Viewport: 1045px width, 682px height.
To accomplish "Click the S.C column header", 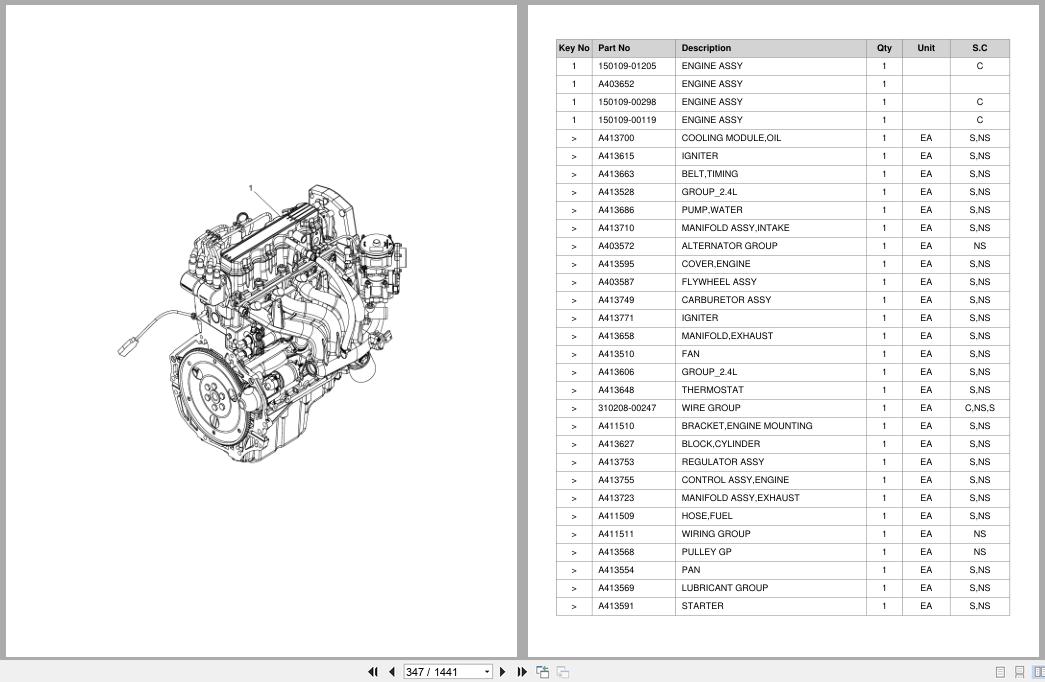I will (x=980, y=48).
